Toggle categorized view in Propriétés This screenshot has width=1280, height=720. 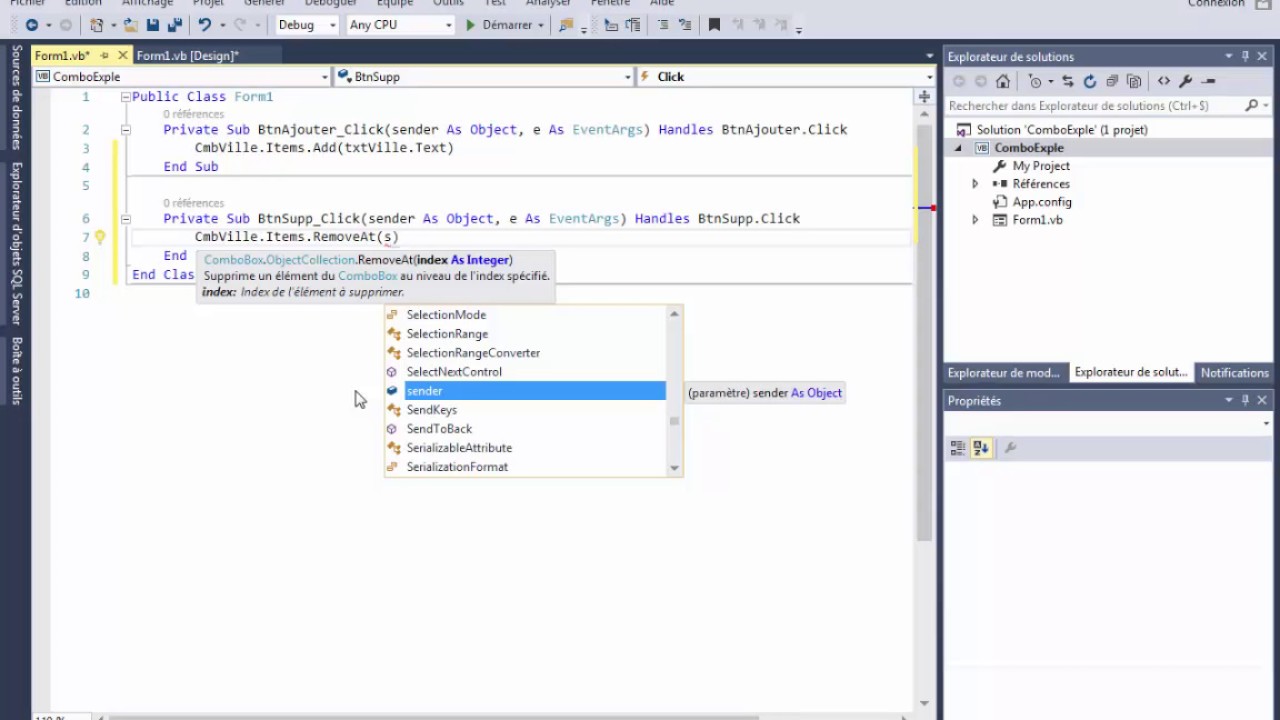(x=958, y=449)
